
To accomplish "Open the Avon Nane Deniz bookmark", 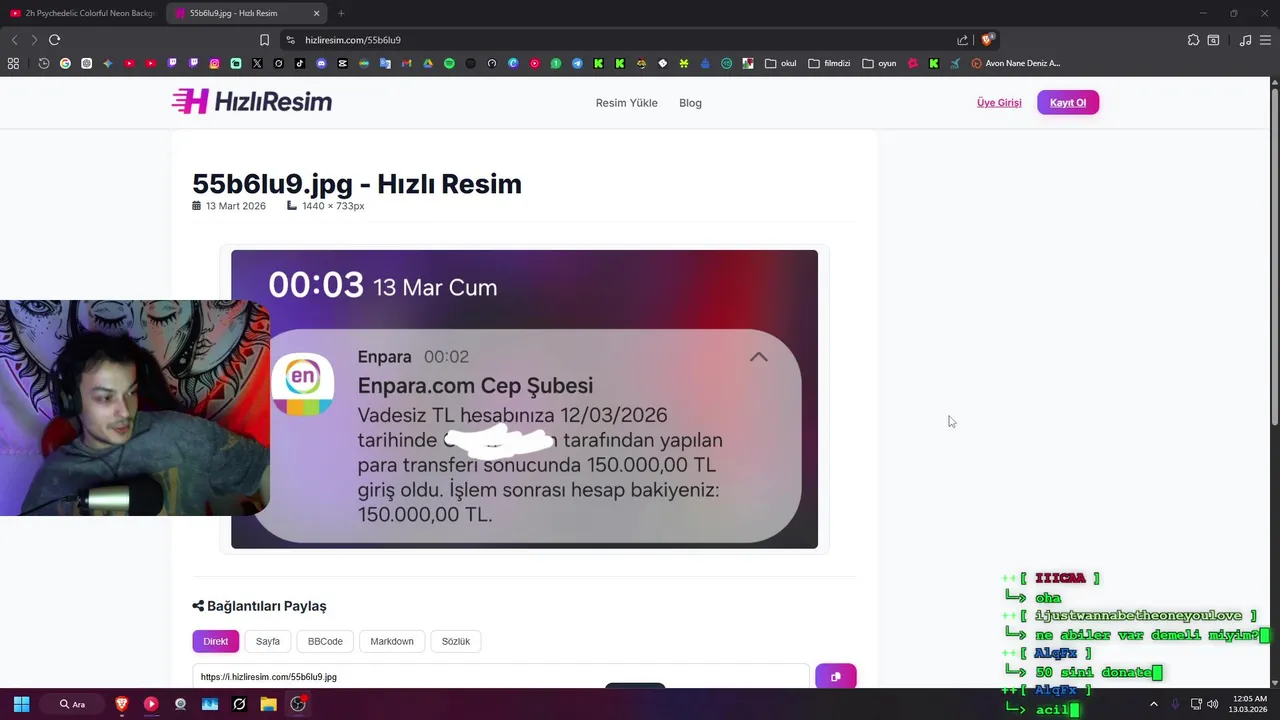I will [1016, 63].
